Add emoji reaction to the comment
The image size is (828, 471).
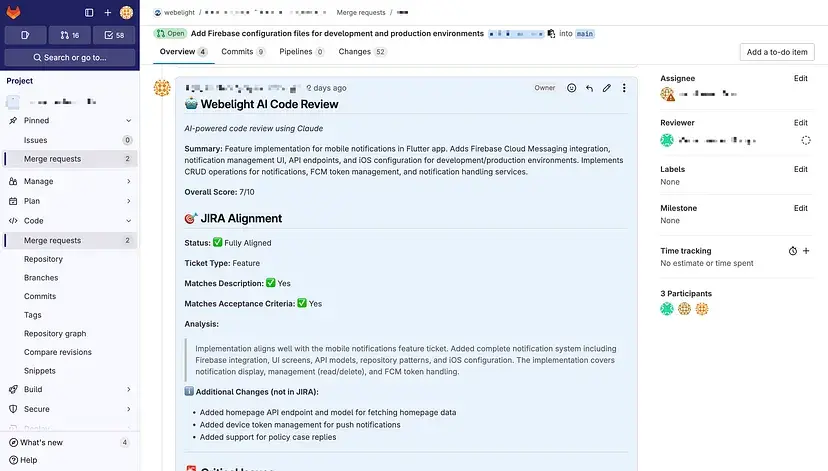point(571,88)
